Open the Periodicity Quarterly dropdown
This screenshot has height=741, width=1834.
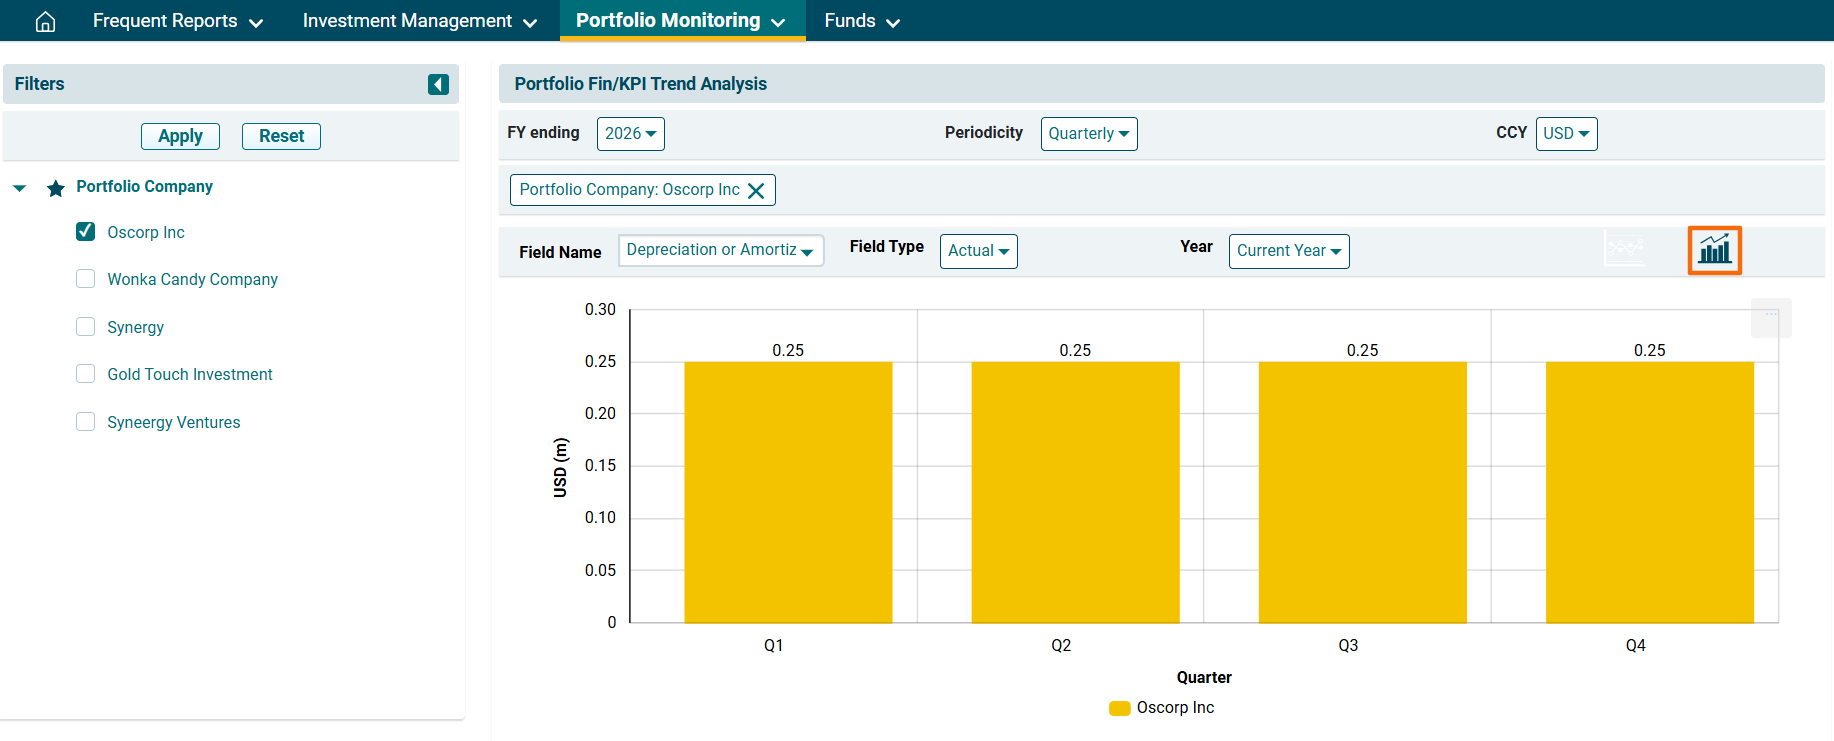tap(1088, 134)
